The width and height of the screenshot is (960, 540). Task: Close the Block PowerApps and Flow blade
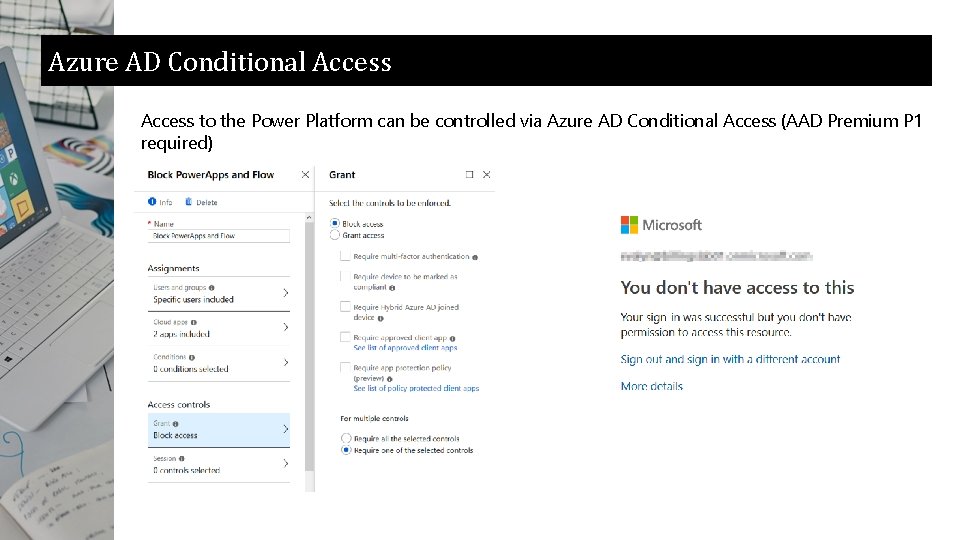(x=305, y=175)
